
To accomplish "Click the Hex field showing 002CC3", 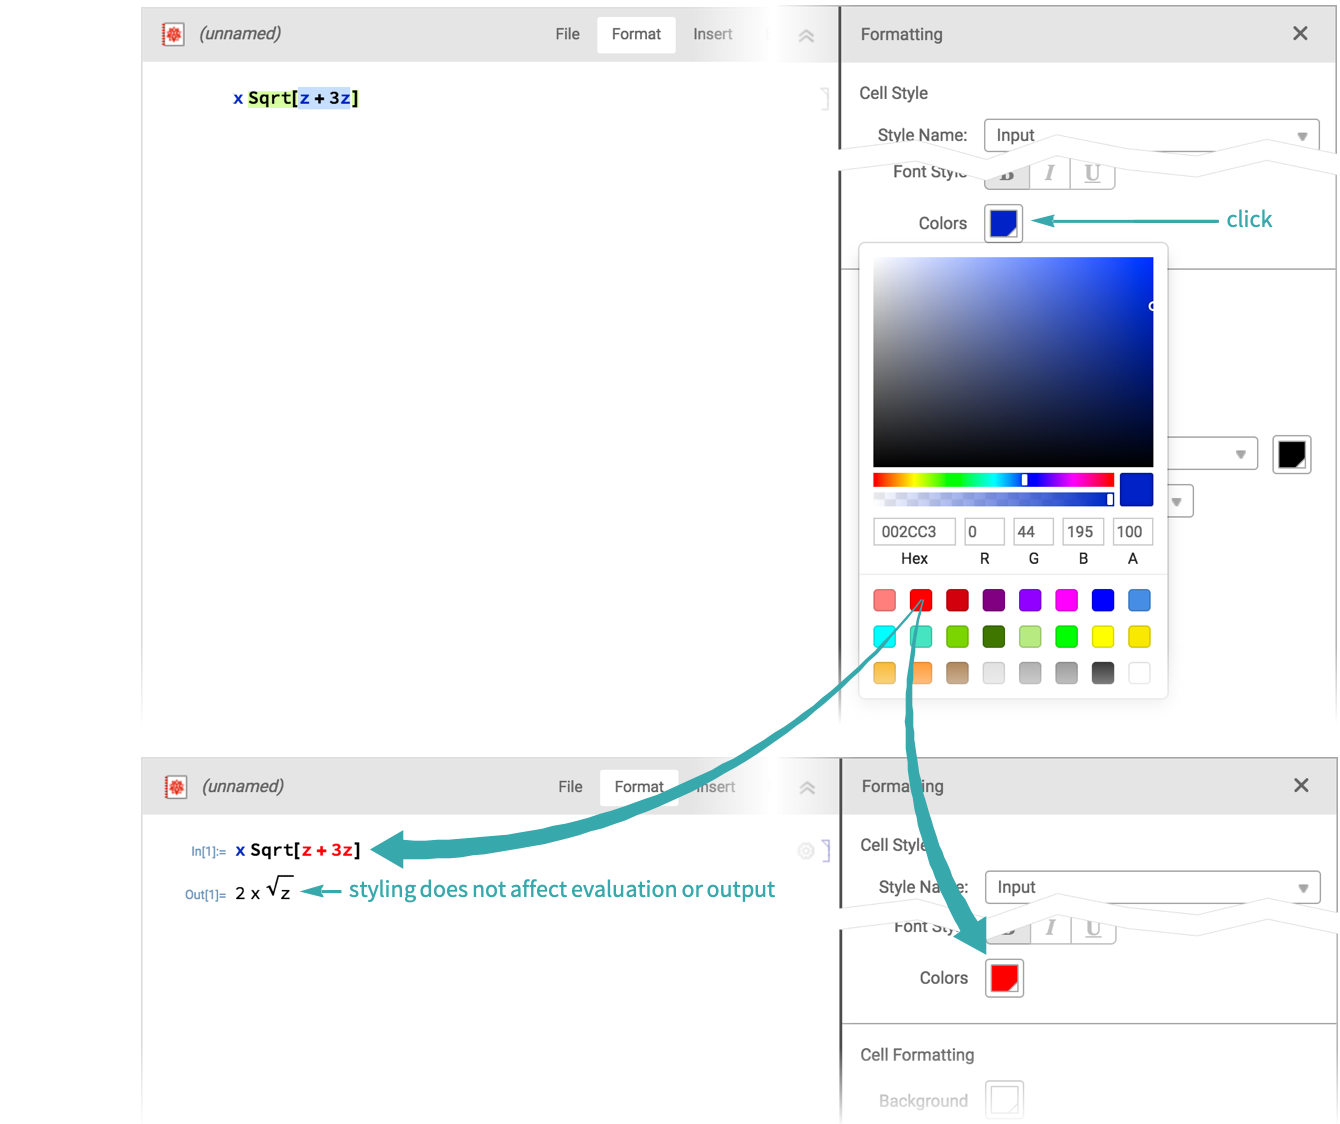I will point(914,532).
